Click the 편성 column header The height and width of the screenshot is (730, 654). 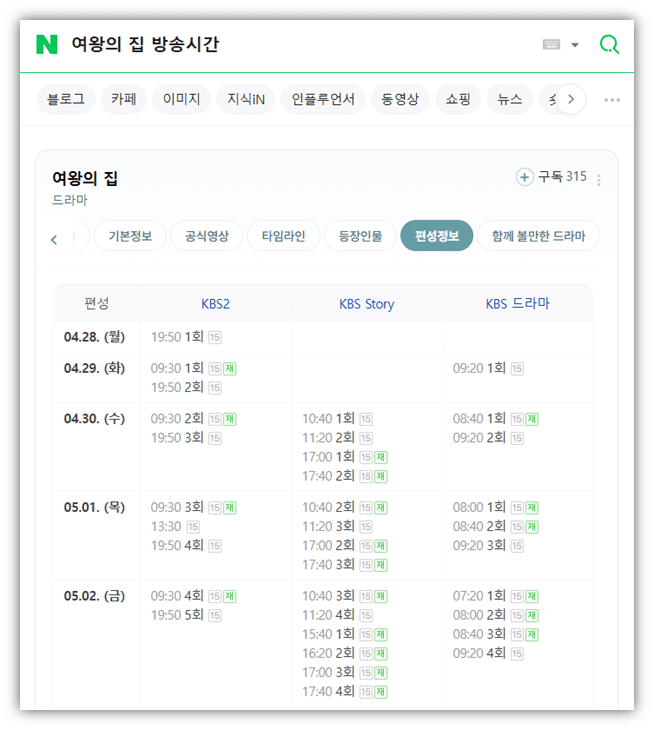[x=96, y=304]
